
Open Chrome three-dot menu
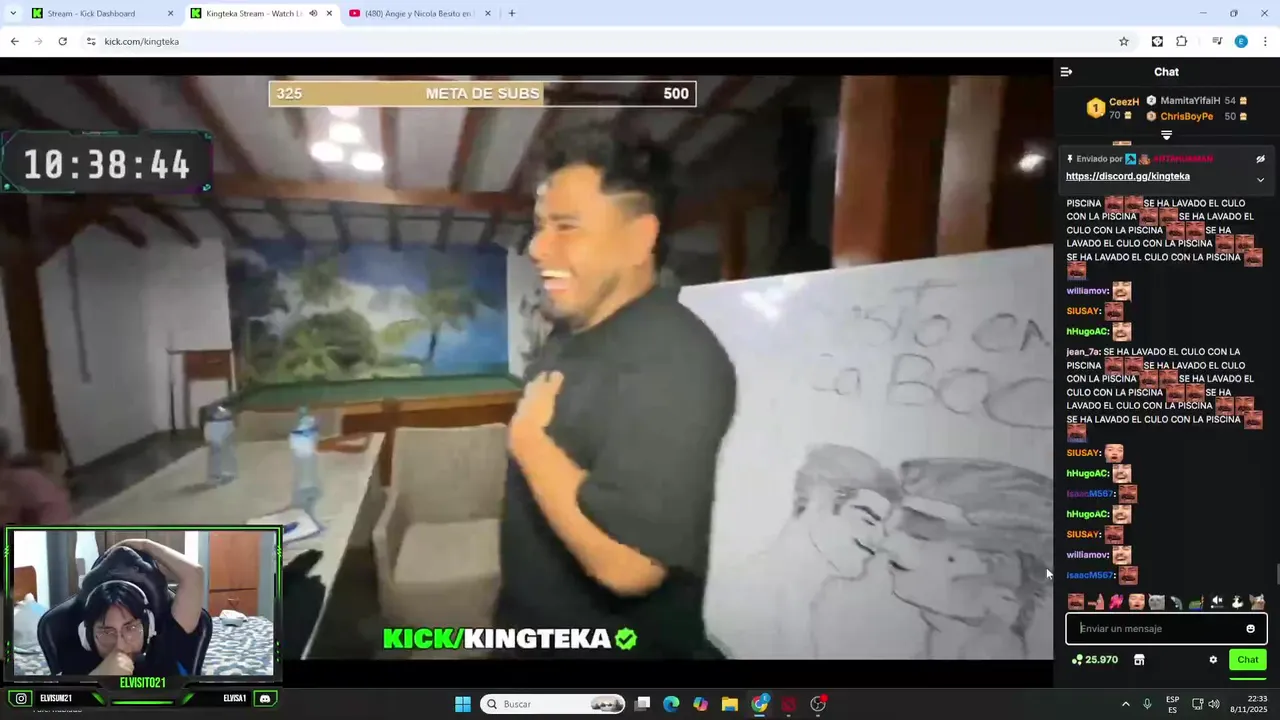click(1265, 41)
